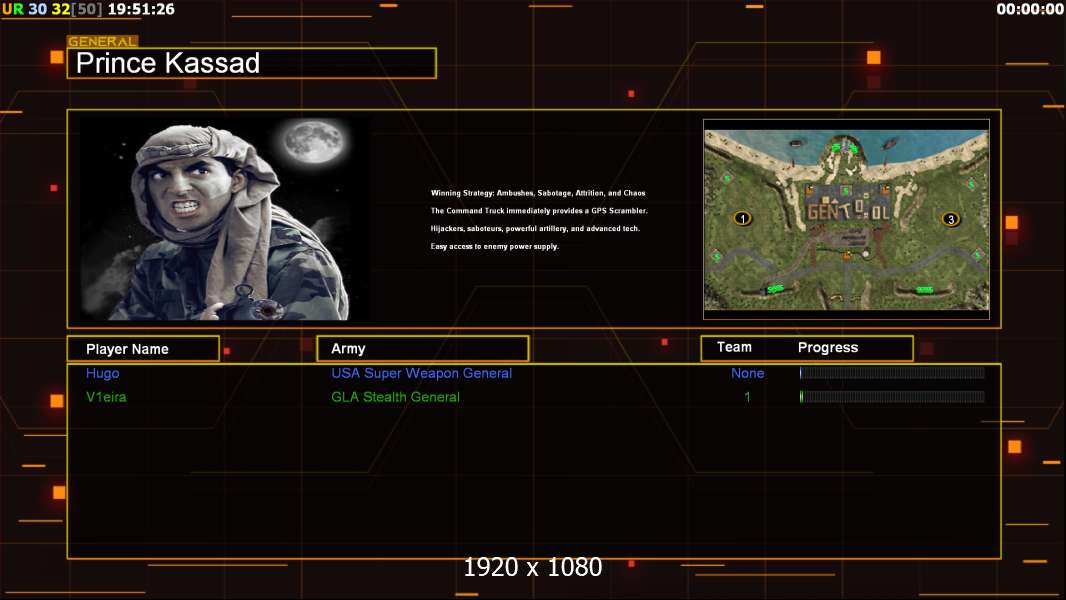The height and width of the screenshot is (600, 1066).
Task: Click 'USA Super Weapon General' army entry
Action: coord(422,373)
